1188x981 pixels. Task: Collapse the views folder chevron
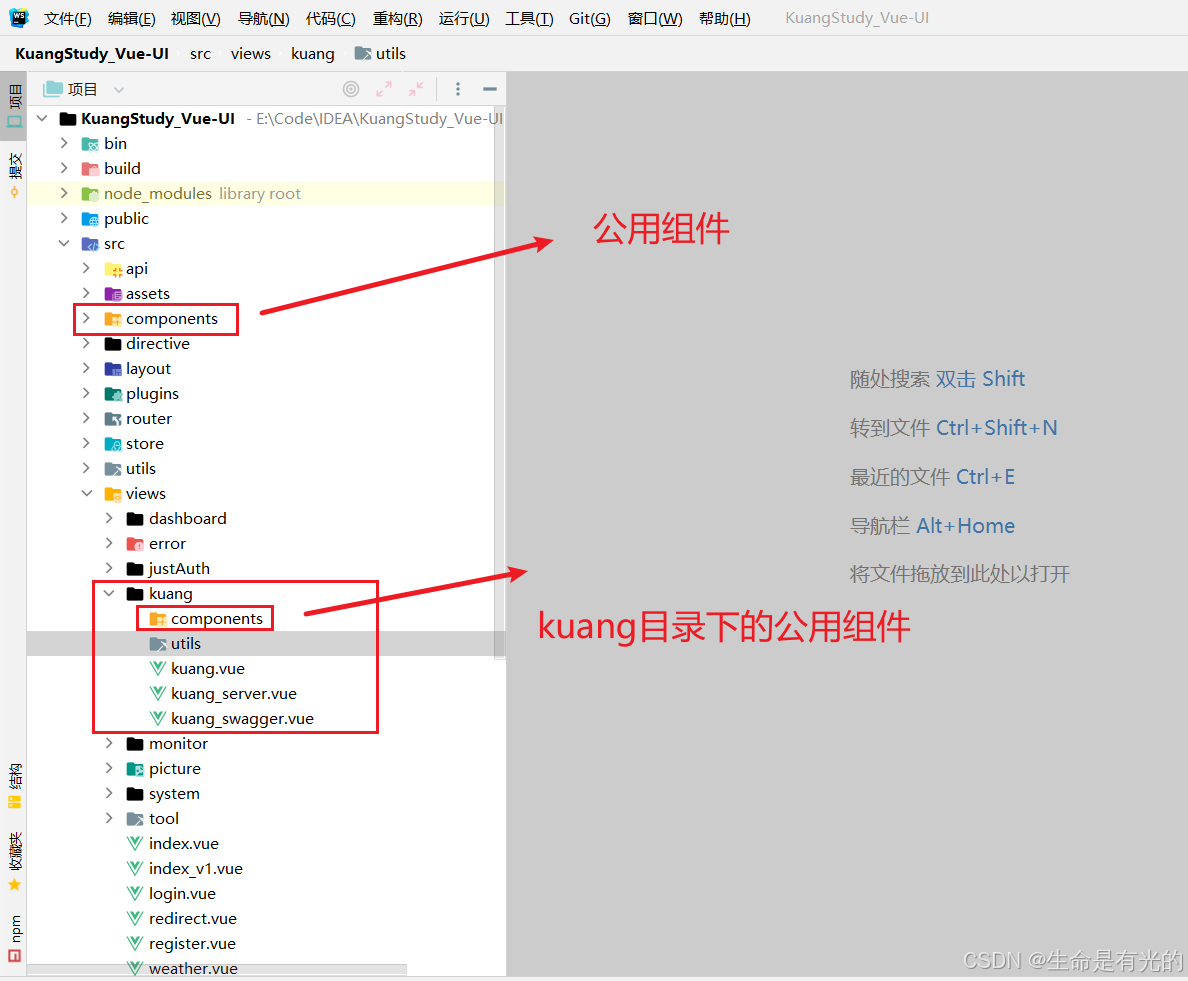tap(86, 493)
